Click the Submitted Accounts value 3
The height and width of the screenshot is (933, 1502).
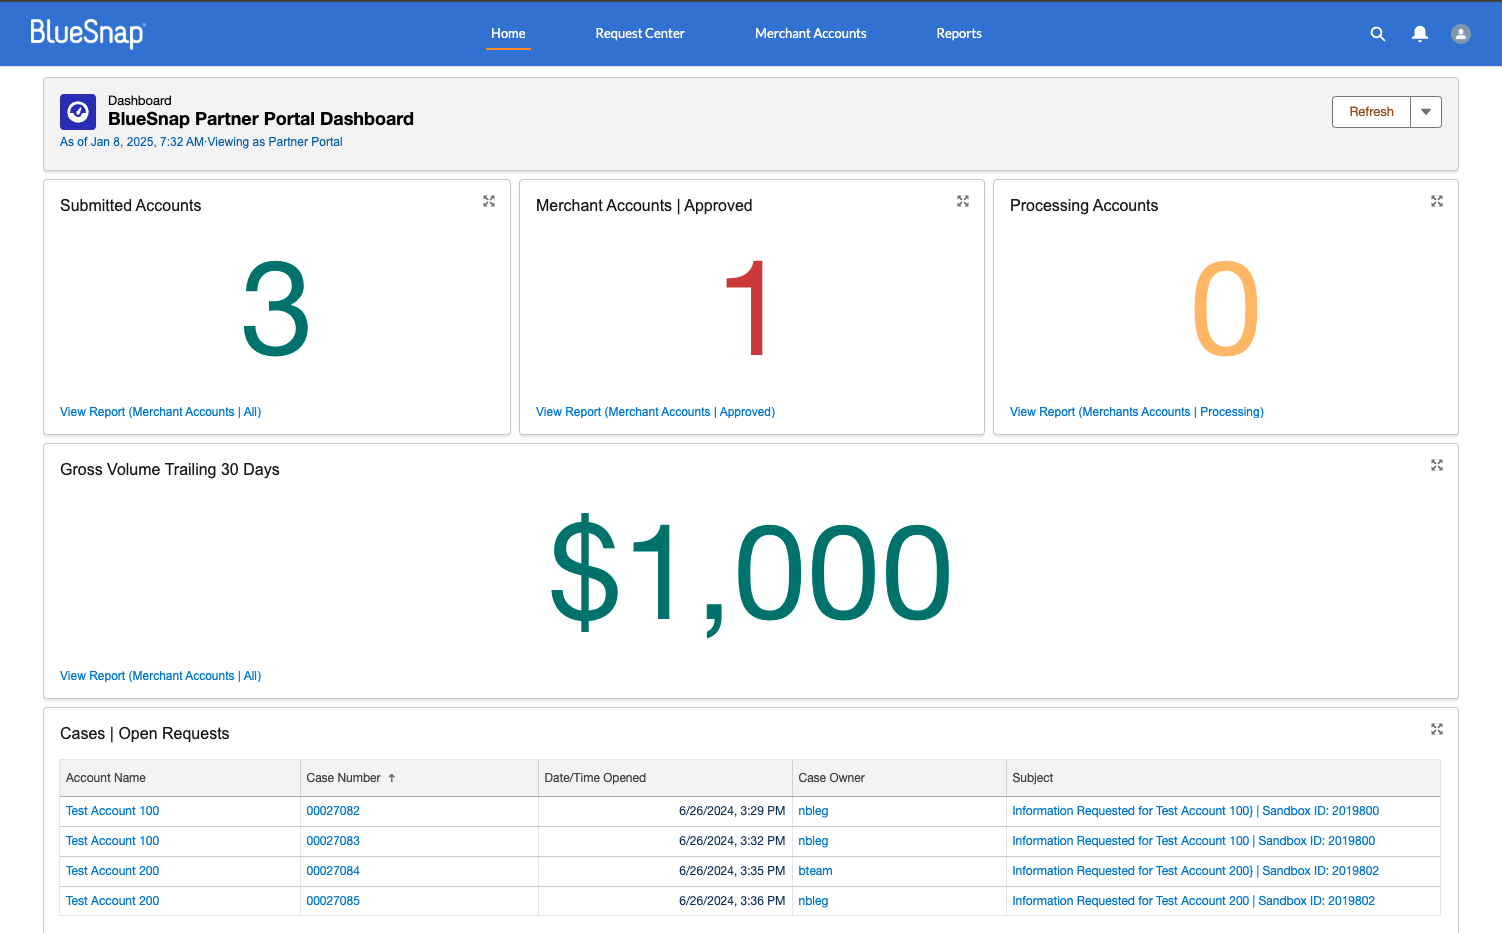[x=276, y=309]
